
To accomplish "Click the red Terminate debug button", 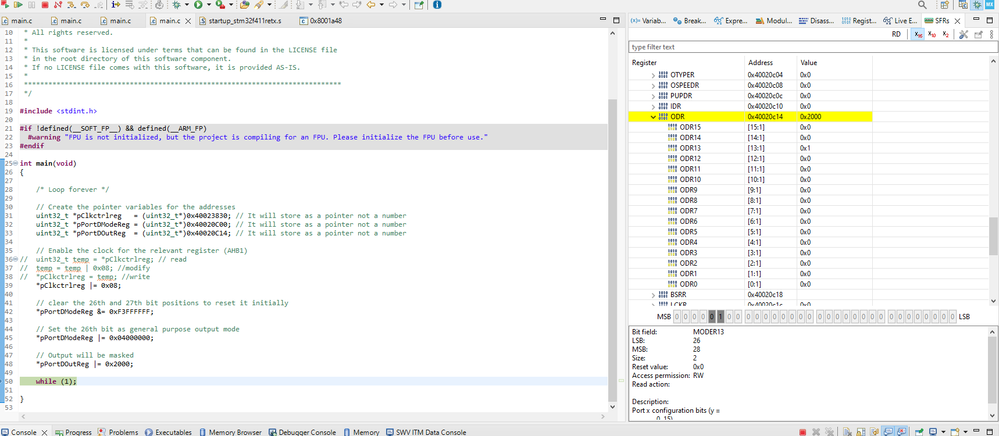I will [x=44, y=5].
